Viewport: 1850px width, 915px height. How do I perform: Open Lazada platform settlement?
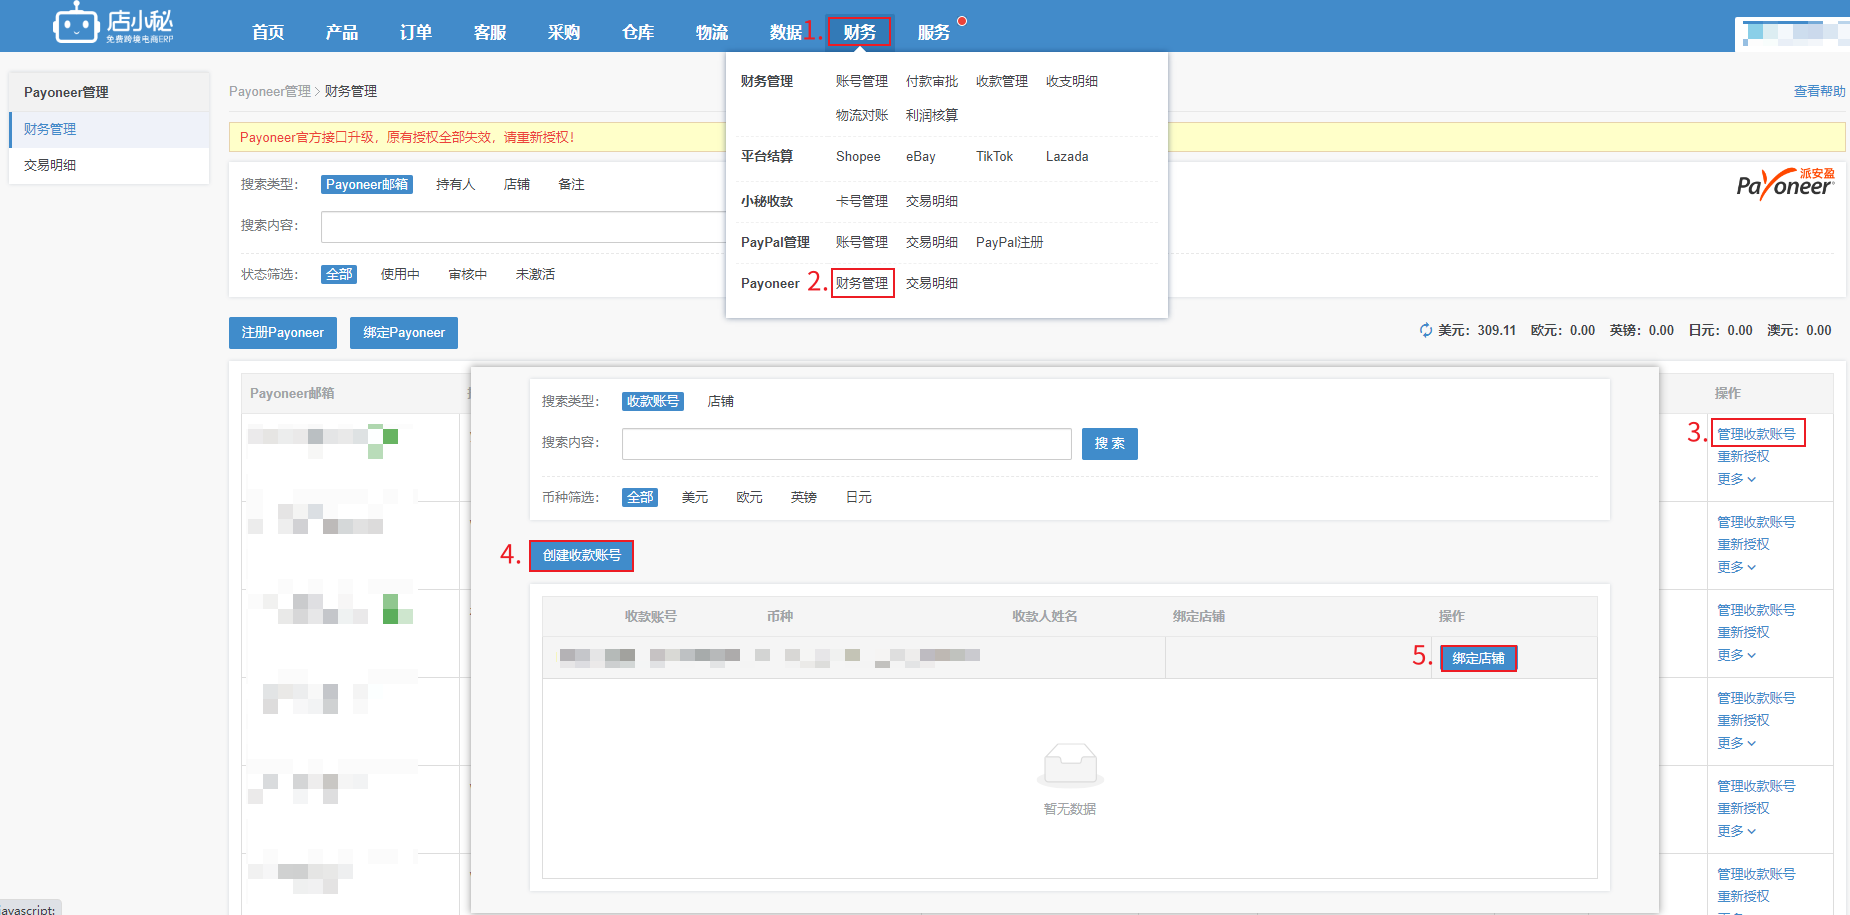click(x=1067, y=157)
